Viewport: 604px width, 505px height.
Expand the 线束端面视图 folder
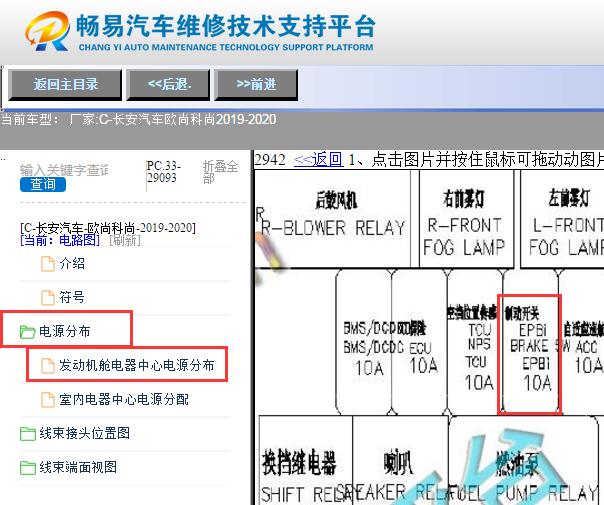coord(78,467)
